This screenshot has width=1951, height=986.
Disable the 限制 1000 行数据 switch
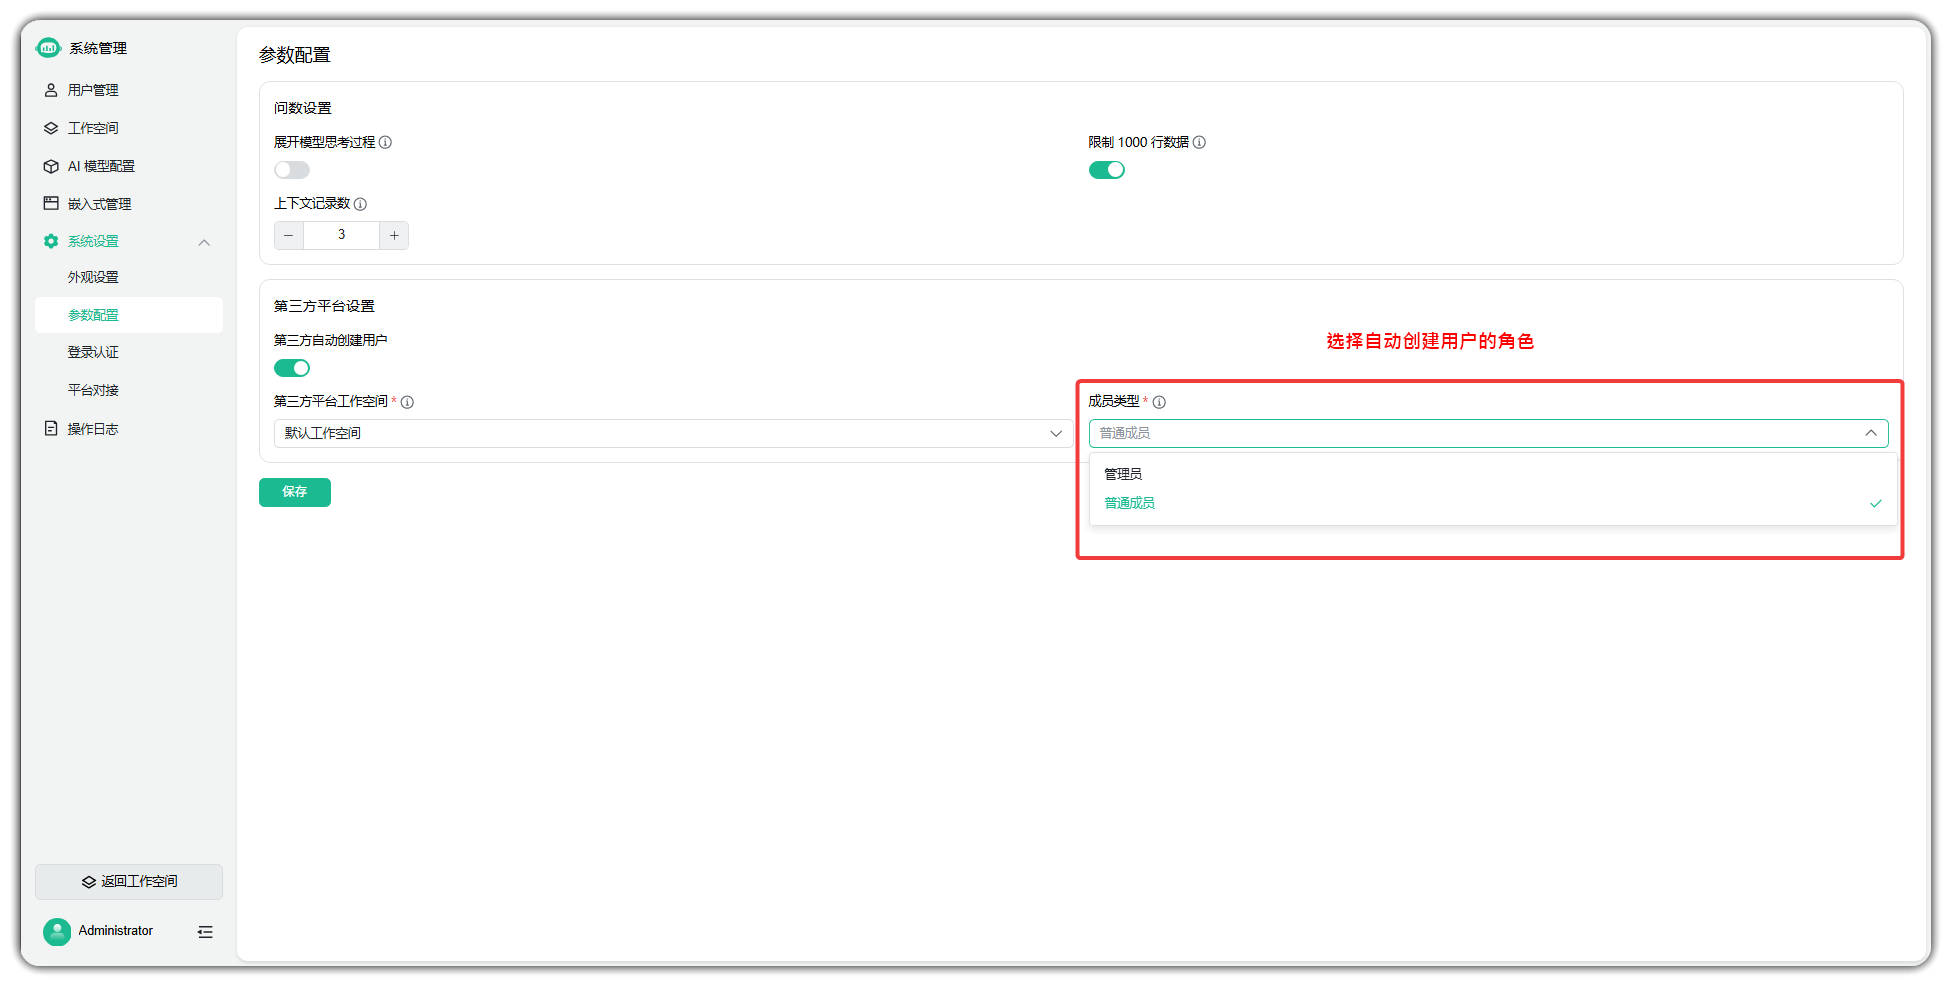coord(1106,170)
